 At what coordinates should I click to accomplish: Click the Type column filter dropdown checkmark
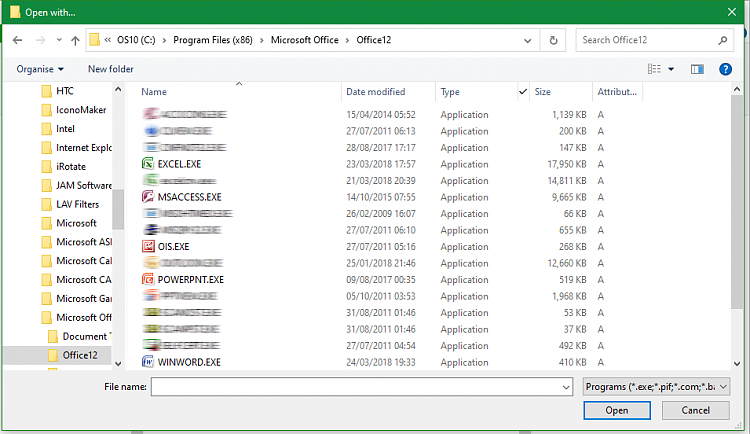point(523,91)
